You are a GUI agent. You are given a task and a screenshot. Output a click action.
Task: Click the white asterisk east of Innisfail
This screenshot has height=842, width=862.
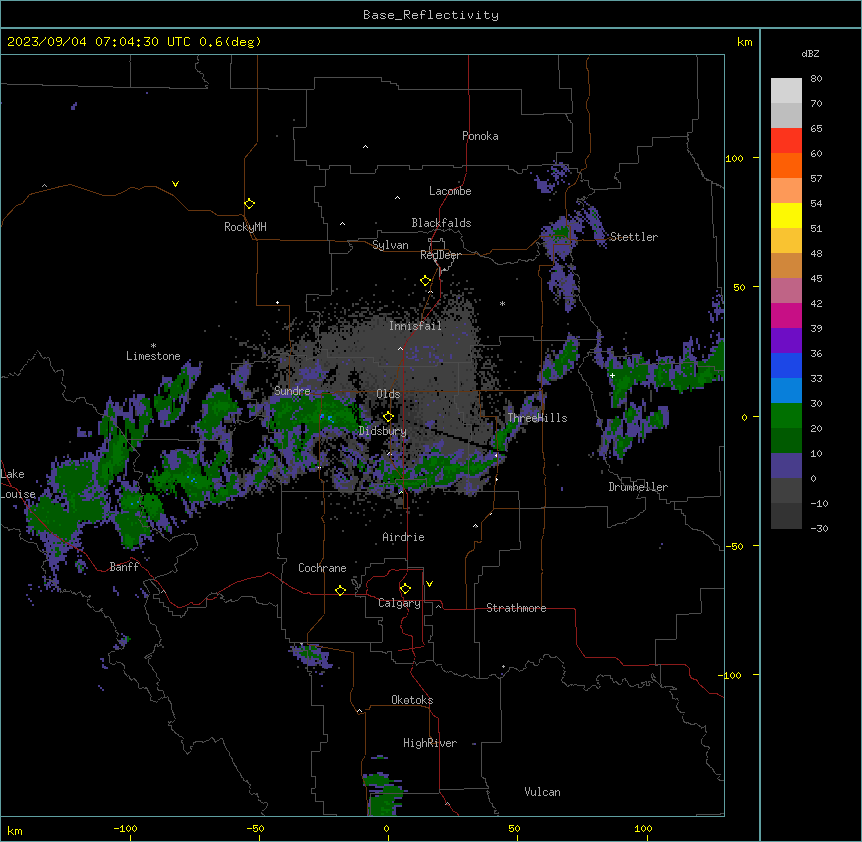(x=502, y=304)
